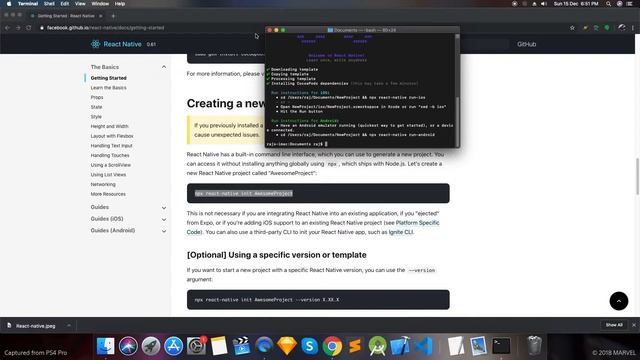The height and width of the screenshot is (360, 640).
Task: Open Skype from the dock
Action: tap(309, 346)
